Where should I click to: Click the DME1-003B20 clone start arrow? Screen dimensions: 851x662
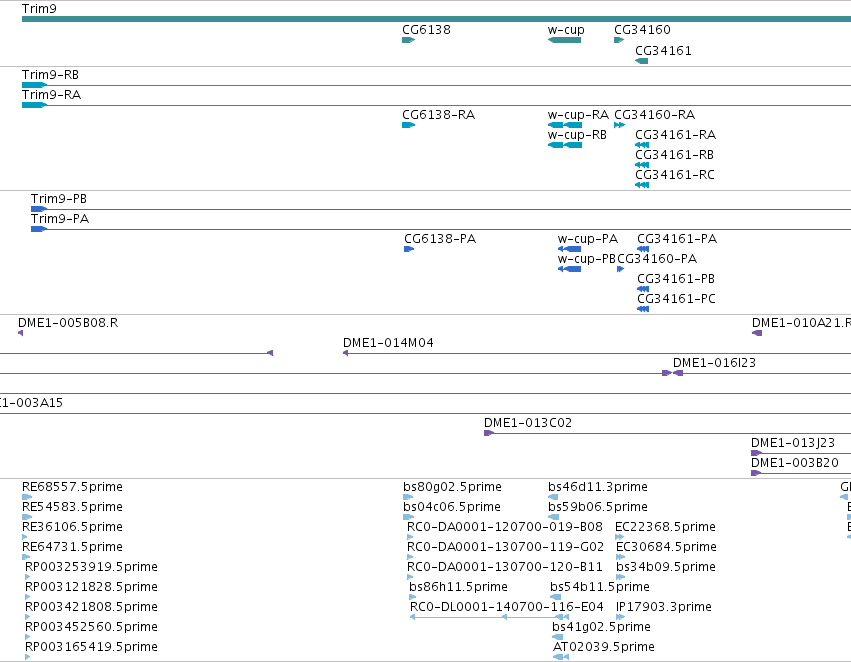coord(756,473)
